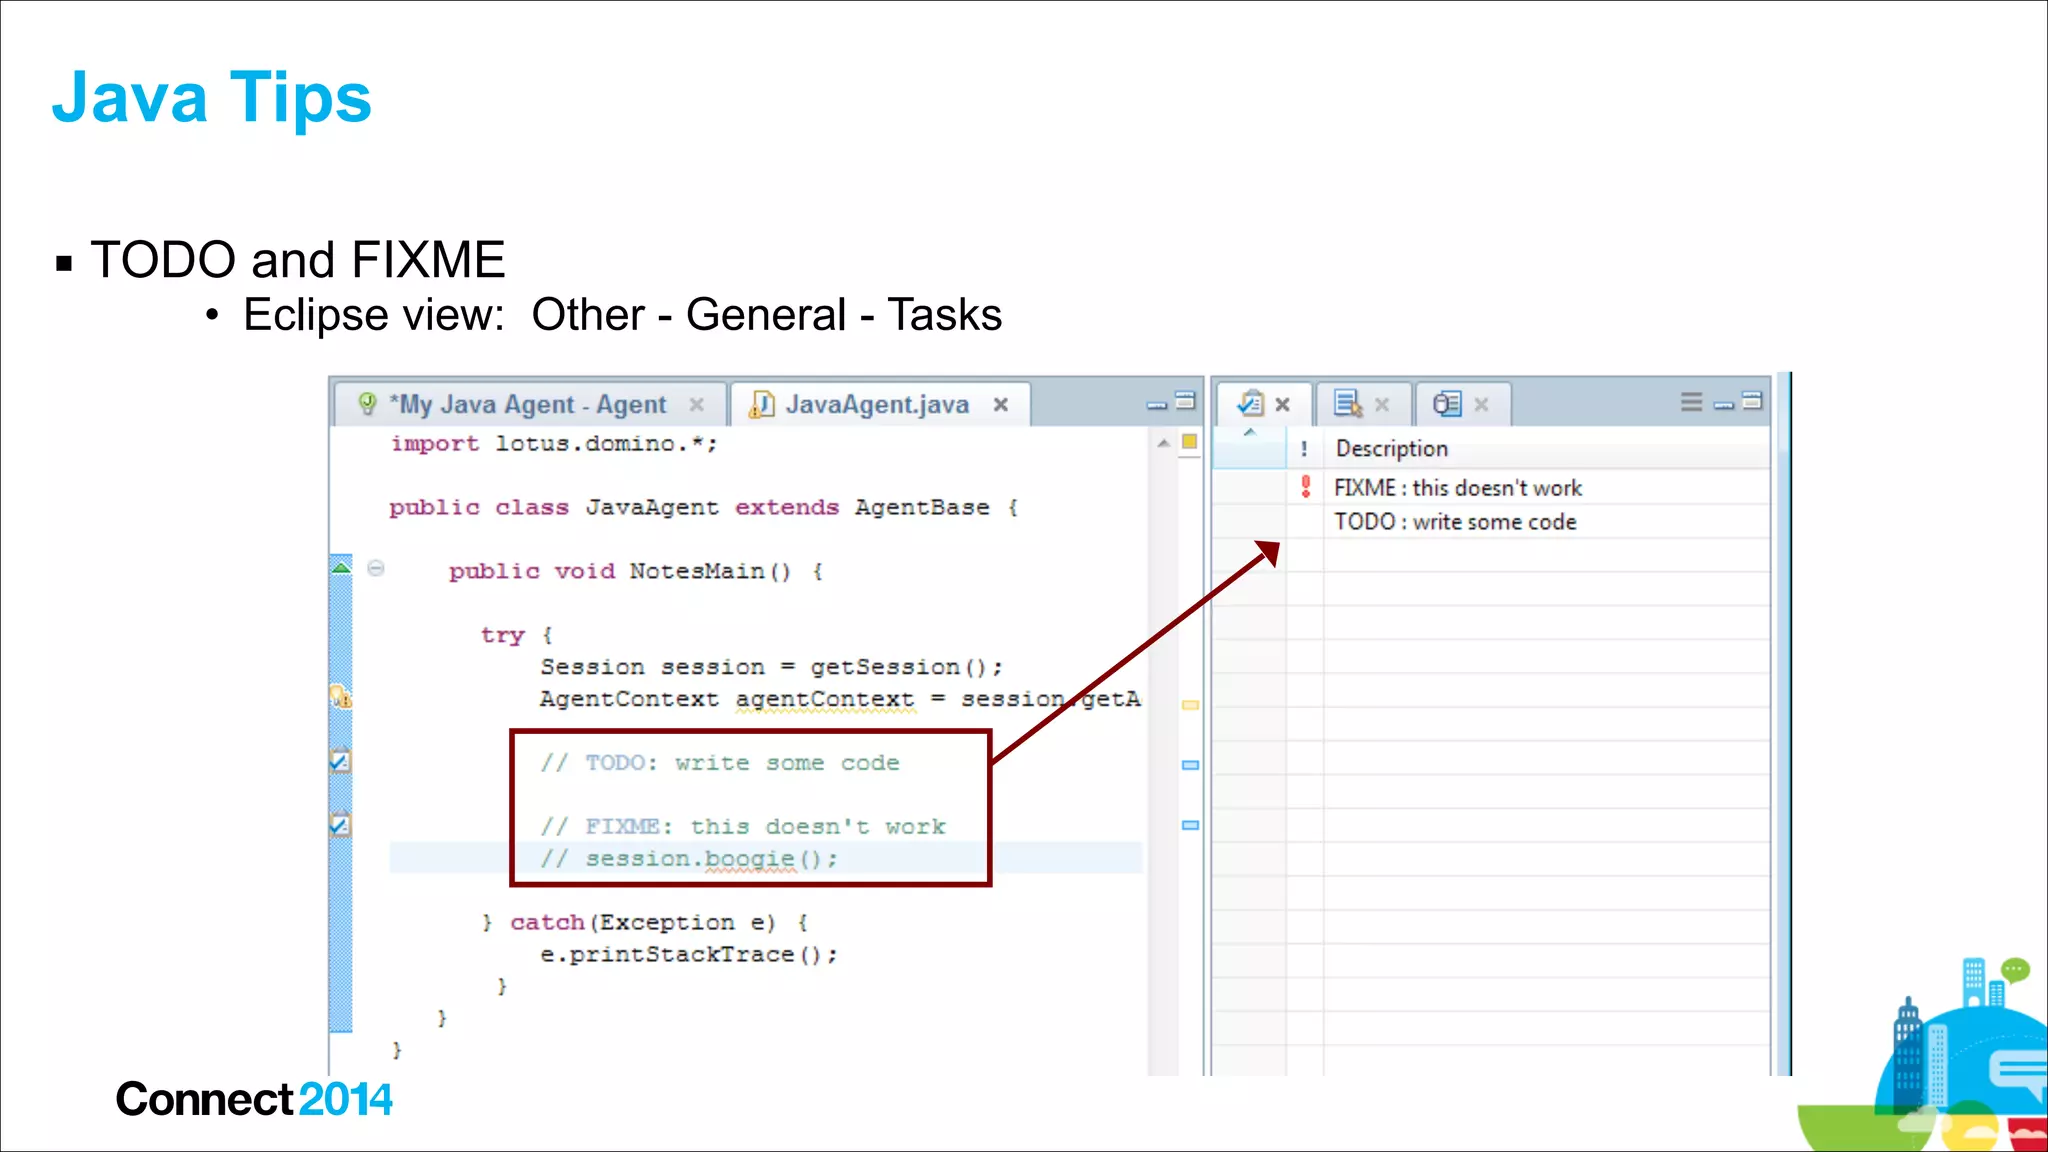
Task: Close the JavaAgent.java tab
Action: point(1000,404)
